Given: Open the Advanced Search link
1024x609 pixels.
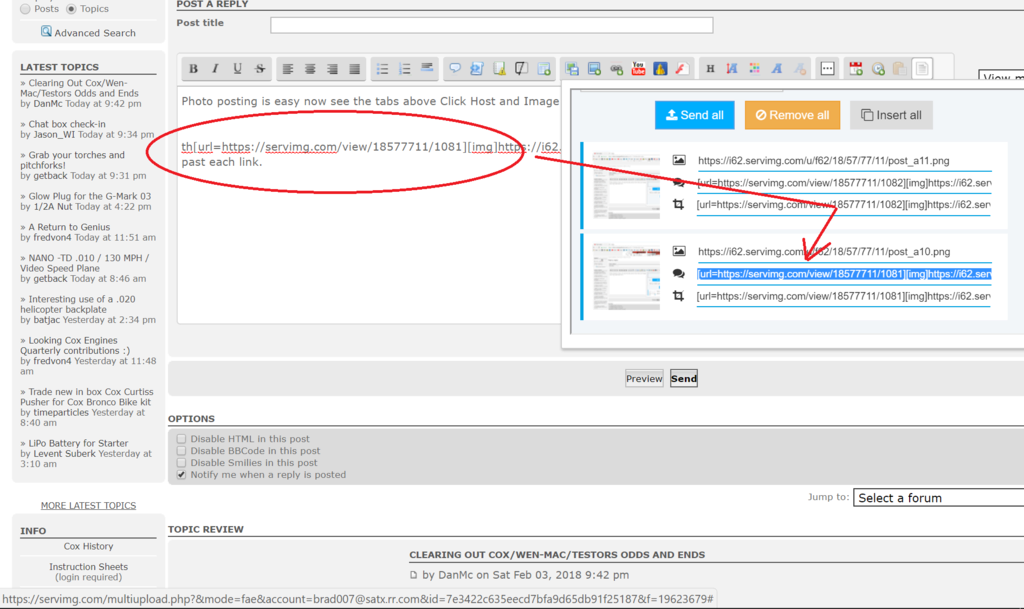Looking at the screenshot, I should click(95, 33).
